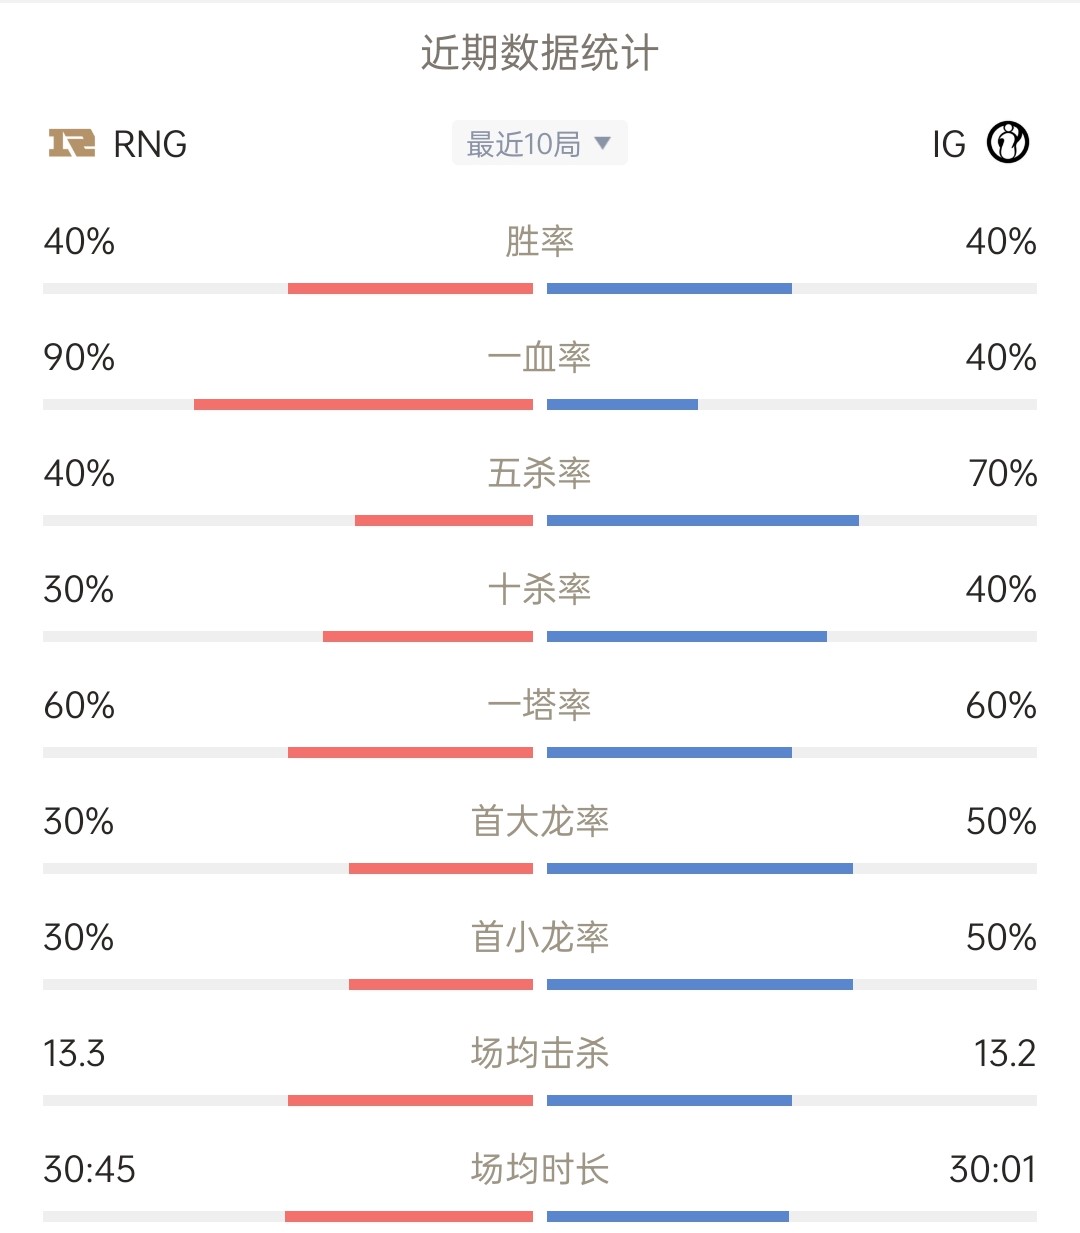Screen dimensions: 1080x1233
Task: Select the RNG team name
Action: pos(150,144)
